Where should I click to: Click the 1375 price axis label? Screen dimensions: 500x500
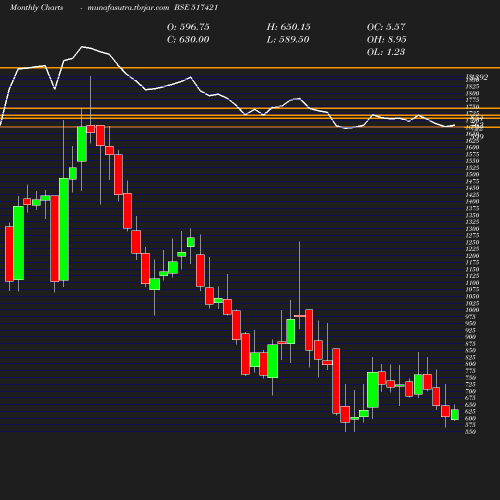(472, 208)
